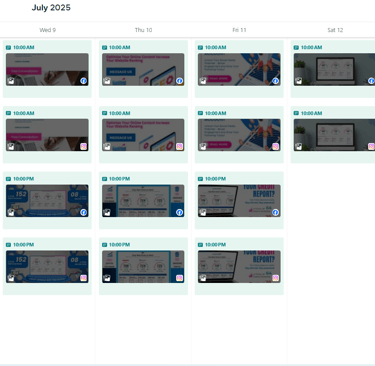Click image media icon on Wed 9 10:00 AM Instagram post

pos(11,146)
